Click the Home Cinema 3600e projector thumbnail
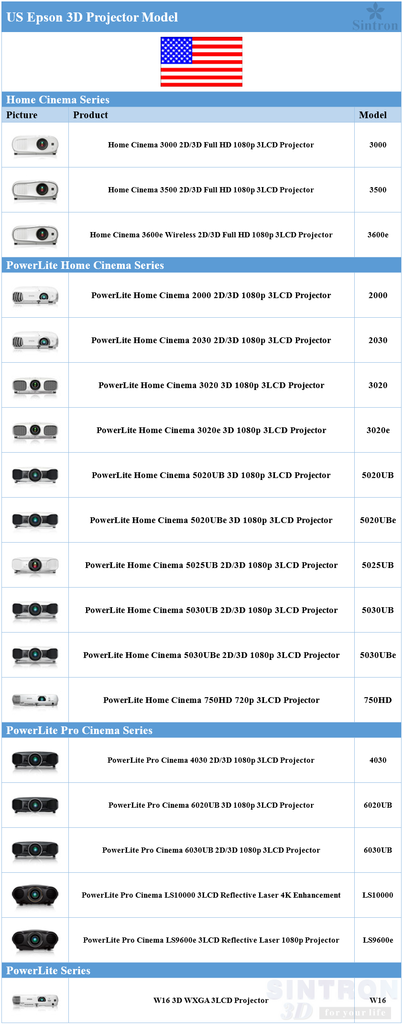Viewport: 403px width, 1024px height. [x=35, y=234]
